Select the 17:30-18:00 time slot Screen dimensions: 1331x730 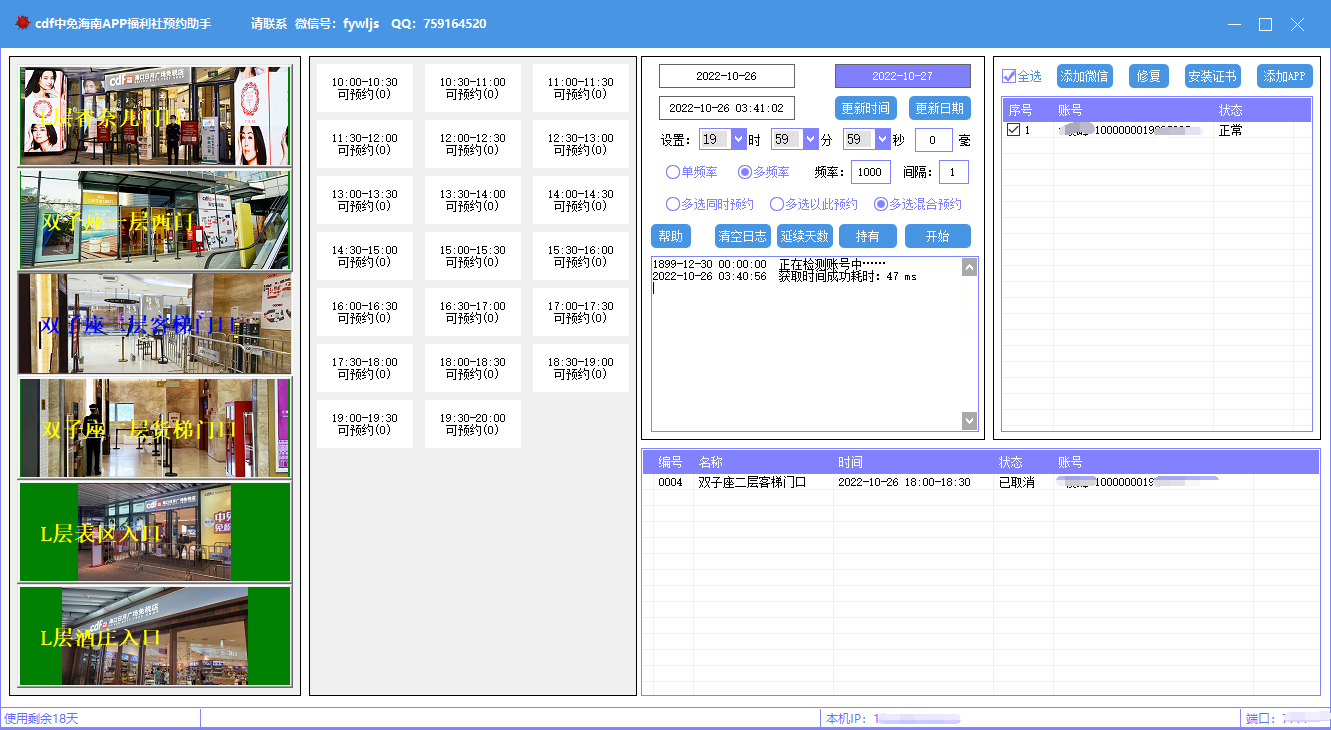[x=365, y=368]
